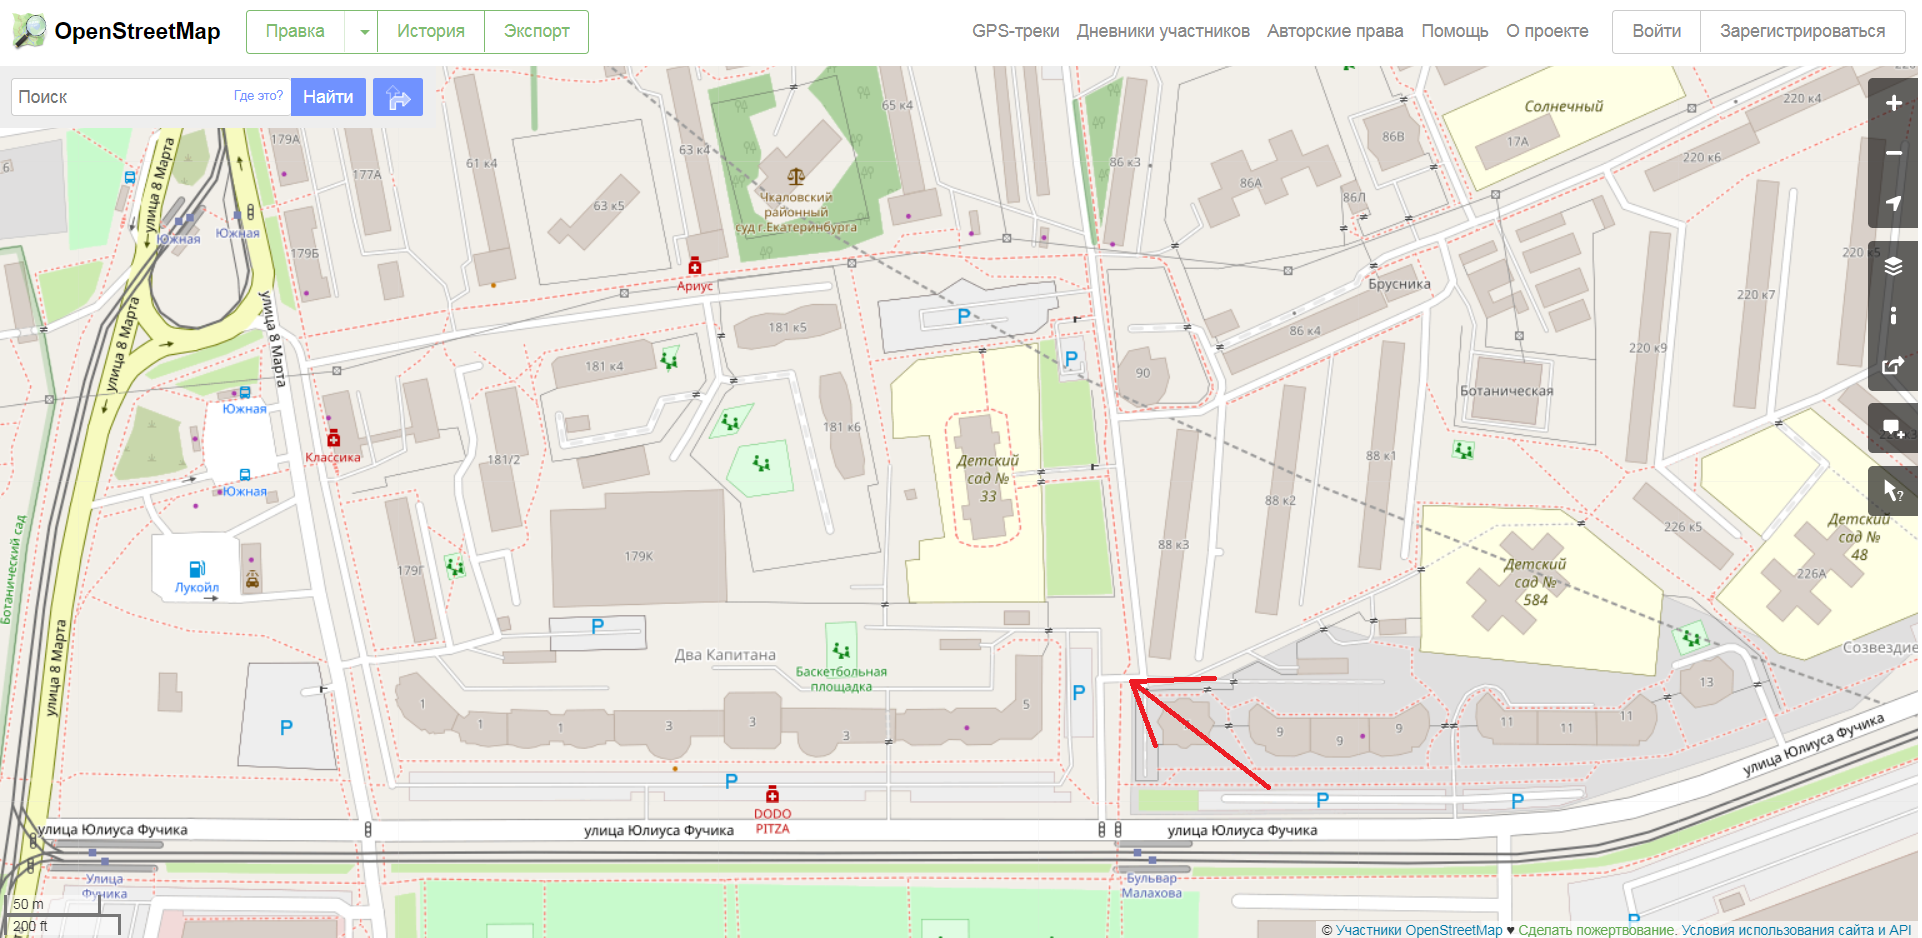Open the Помощь page

1455,31
